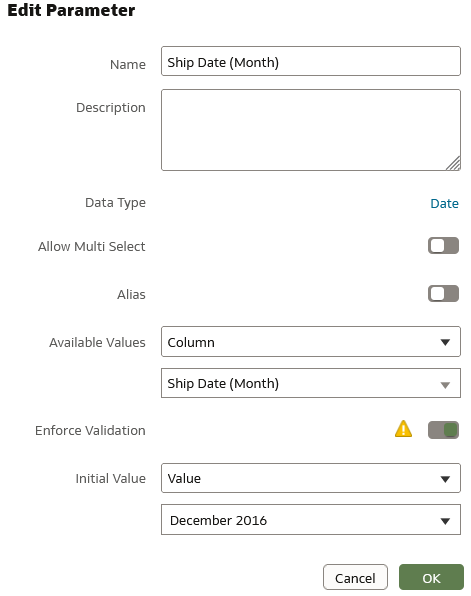The height and width of the screenshot is (596, 471).
Task: Change the Data Type via Date link
Action: 444,203
